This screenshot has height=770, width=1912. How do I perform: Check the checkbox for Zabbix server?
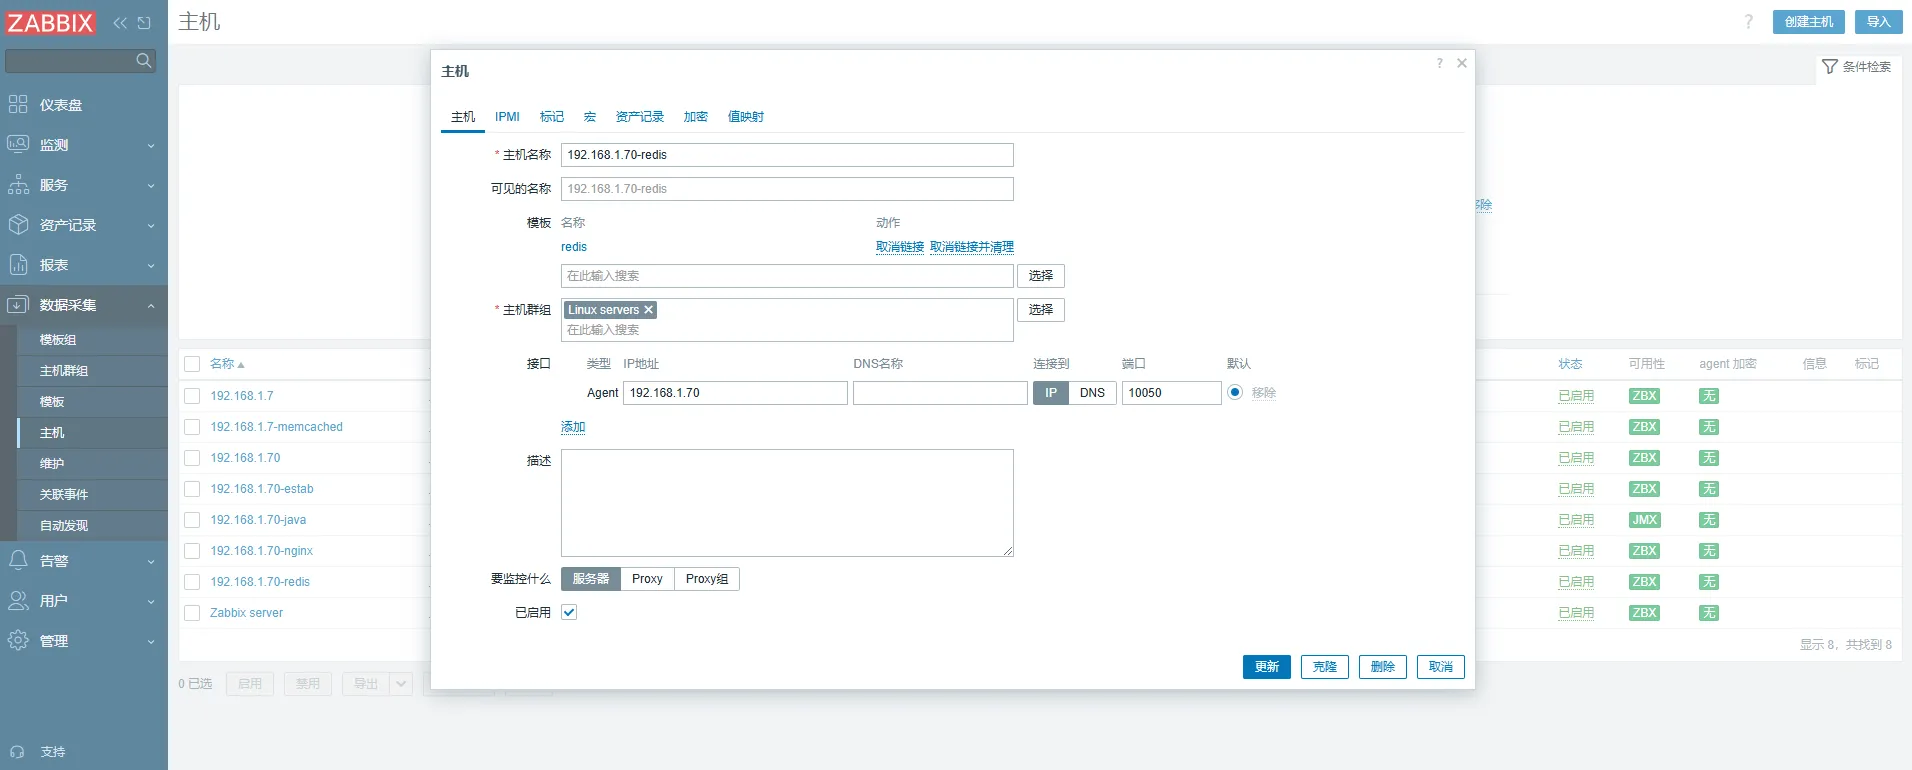tap(192, 613)
